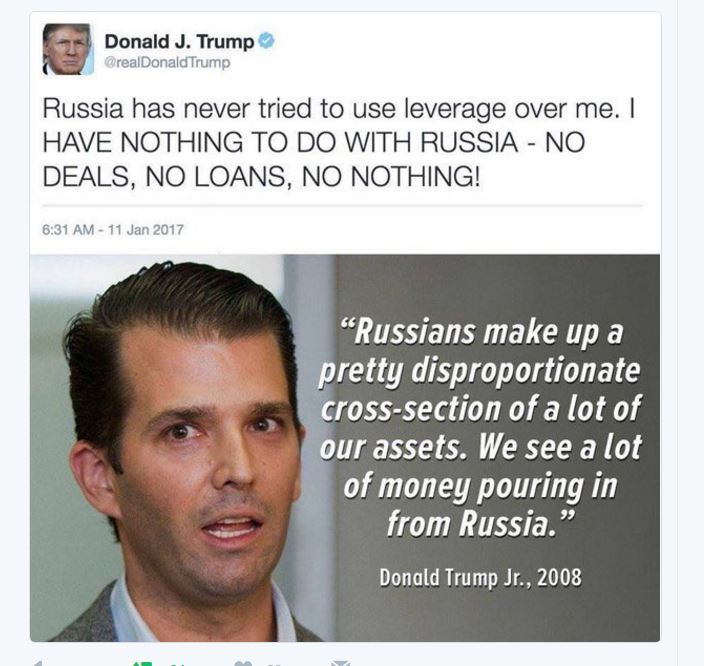Screen dimensions: 704x666
Task: Select the 'Russia has never tried' tweet line
Action: click(x=339, y=109)
